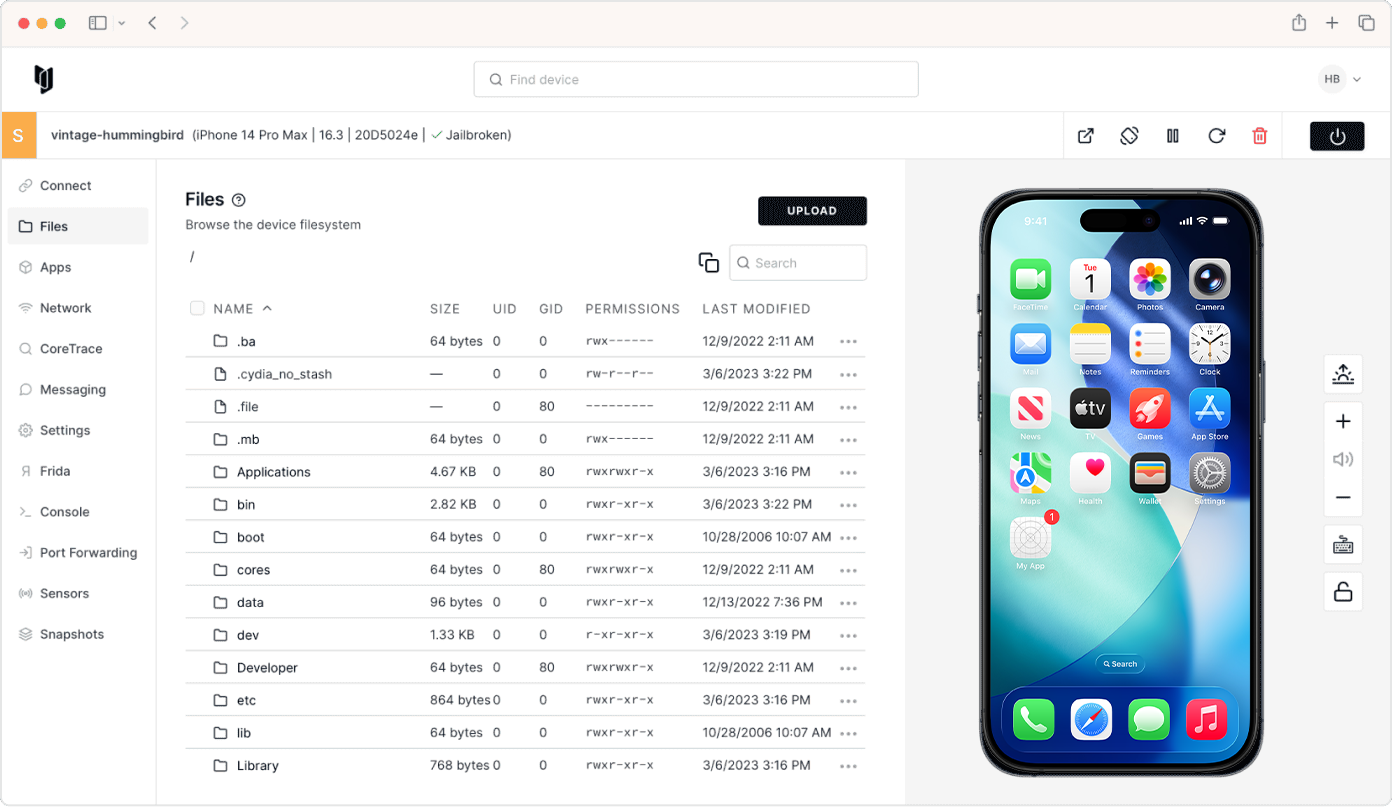The width and height of the screenshot is (1392, 807).
Task: Trigger the home swipe-up gesture
Action: click(1343, 373)
